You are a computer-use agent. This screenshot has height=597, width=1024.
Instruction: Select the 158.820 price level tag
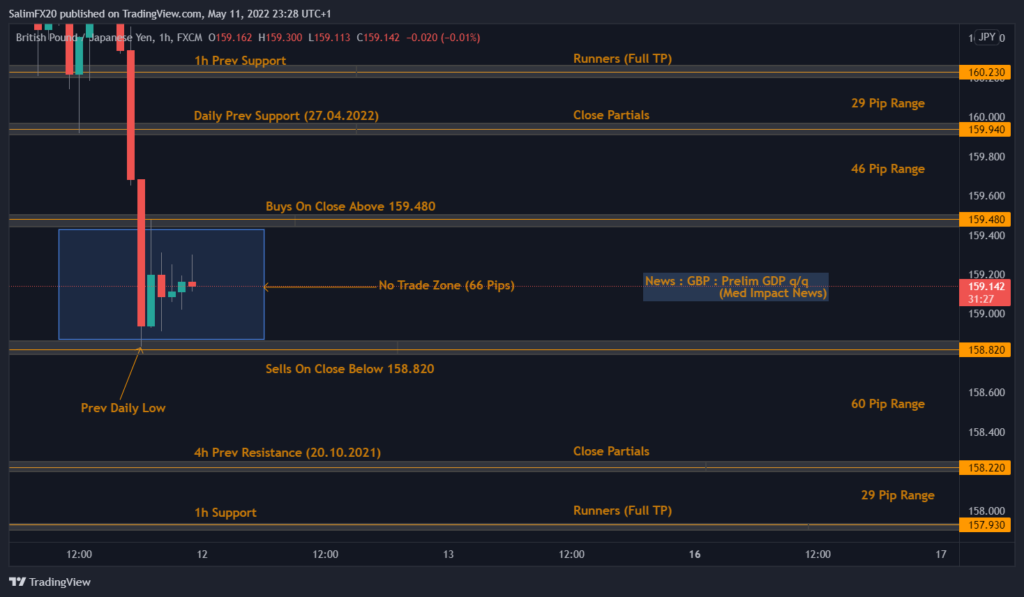coord(986,349)
